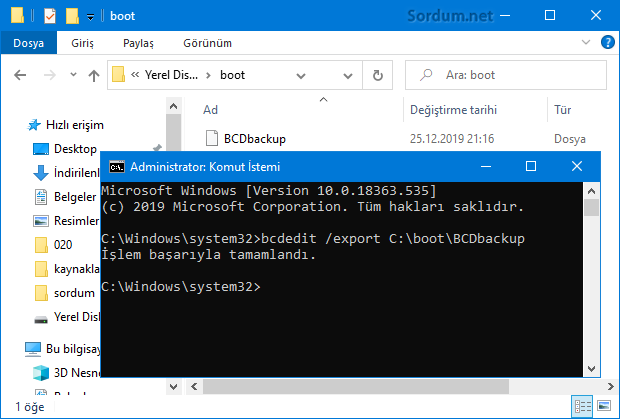Viewport: 620px width, 419px height.
Task: Click the Command Prompt vertical scrollbar thumb
Action: coord(592,208)
